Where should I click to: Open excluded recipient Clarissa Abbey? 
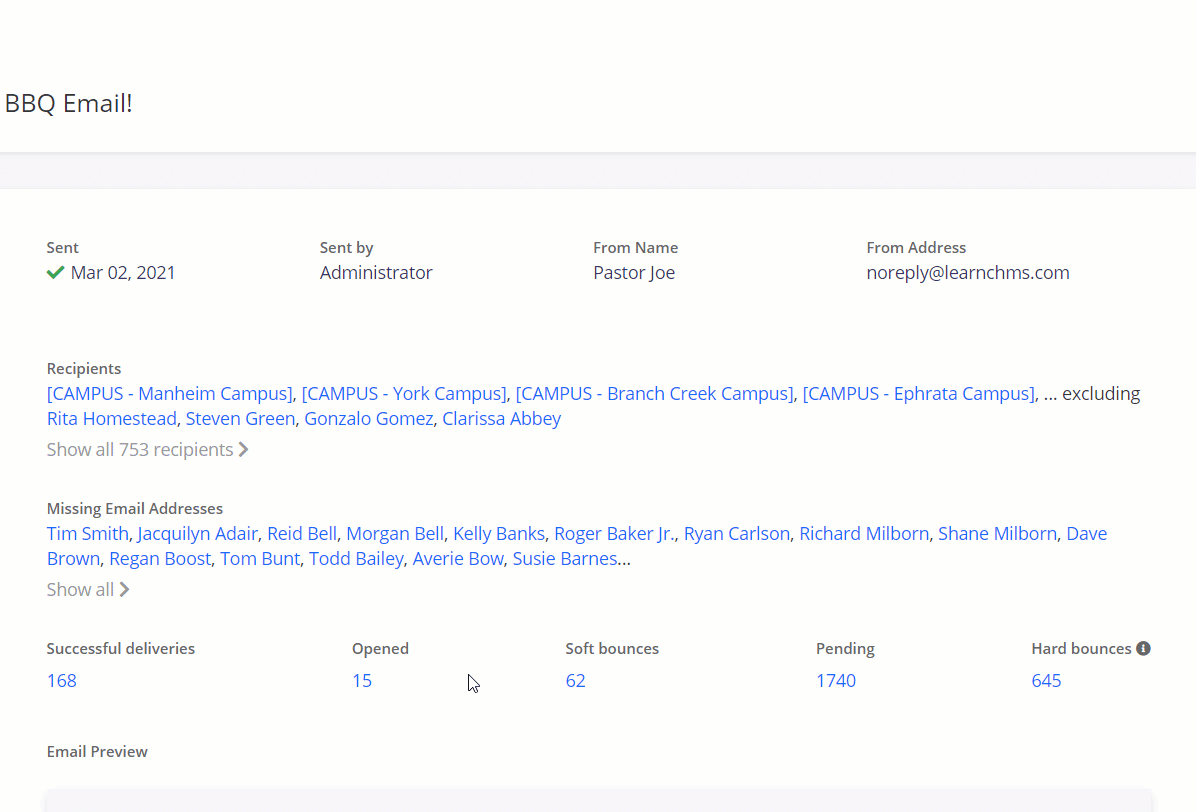click(501, 419)
